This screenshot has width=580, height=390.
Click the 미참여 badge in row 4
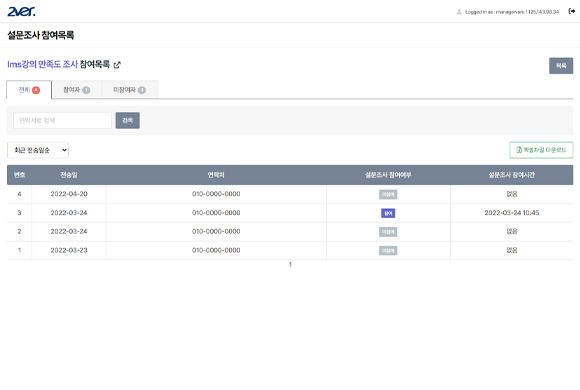(388, 194)
